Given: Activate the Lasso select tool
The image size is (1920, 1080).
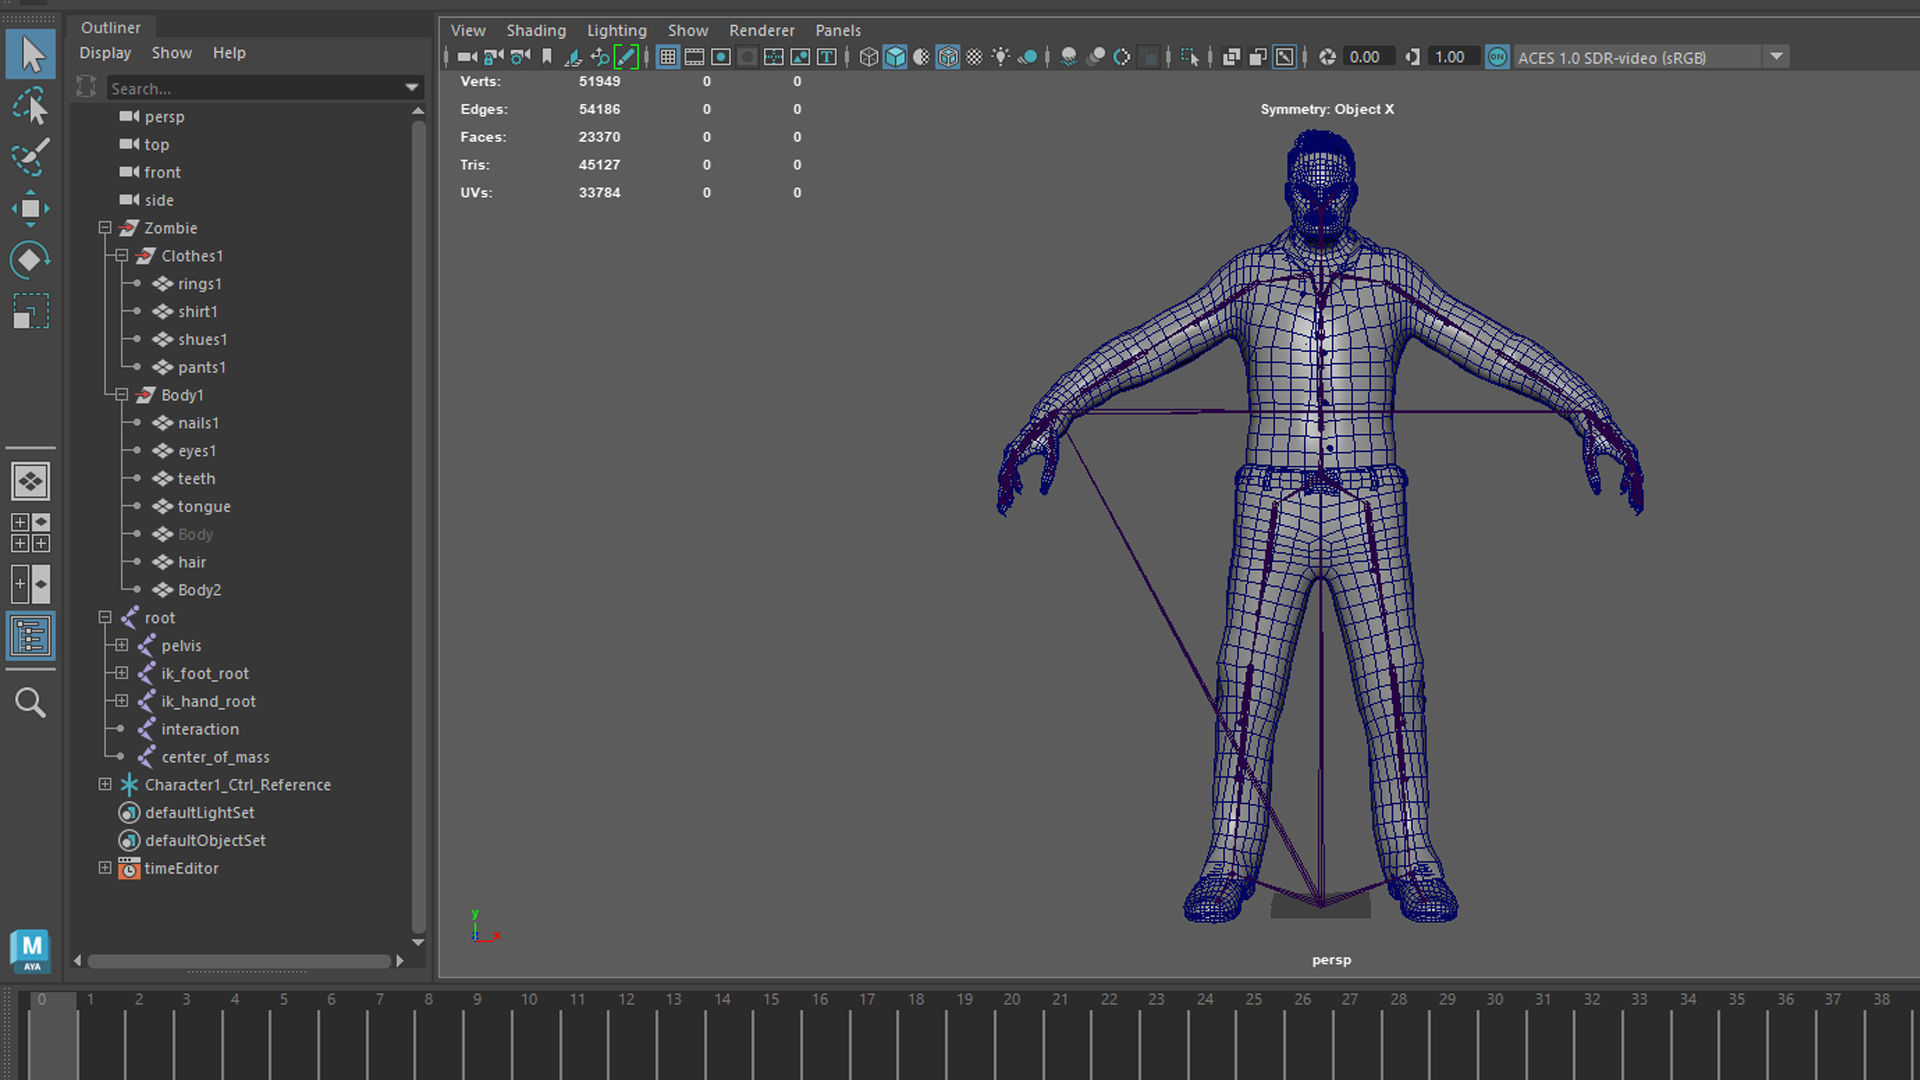Looking at the screenshot, I should coord(31,107).
